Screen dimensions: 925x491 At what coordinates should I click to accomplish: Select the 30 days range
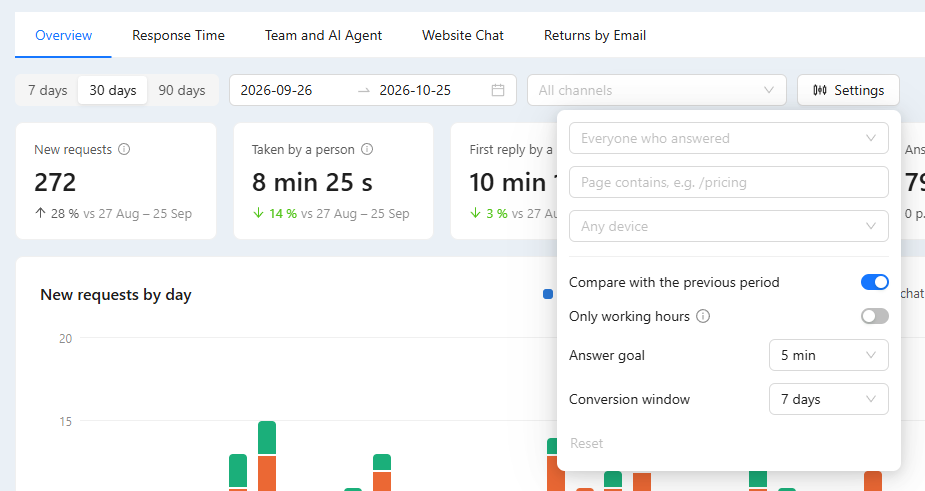tap(113, 90)
